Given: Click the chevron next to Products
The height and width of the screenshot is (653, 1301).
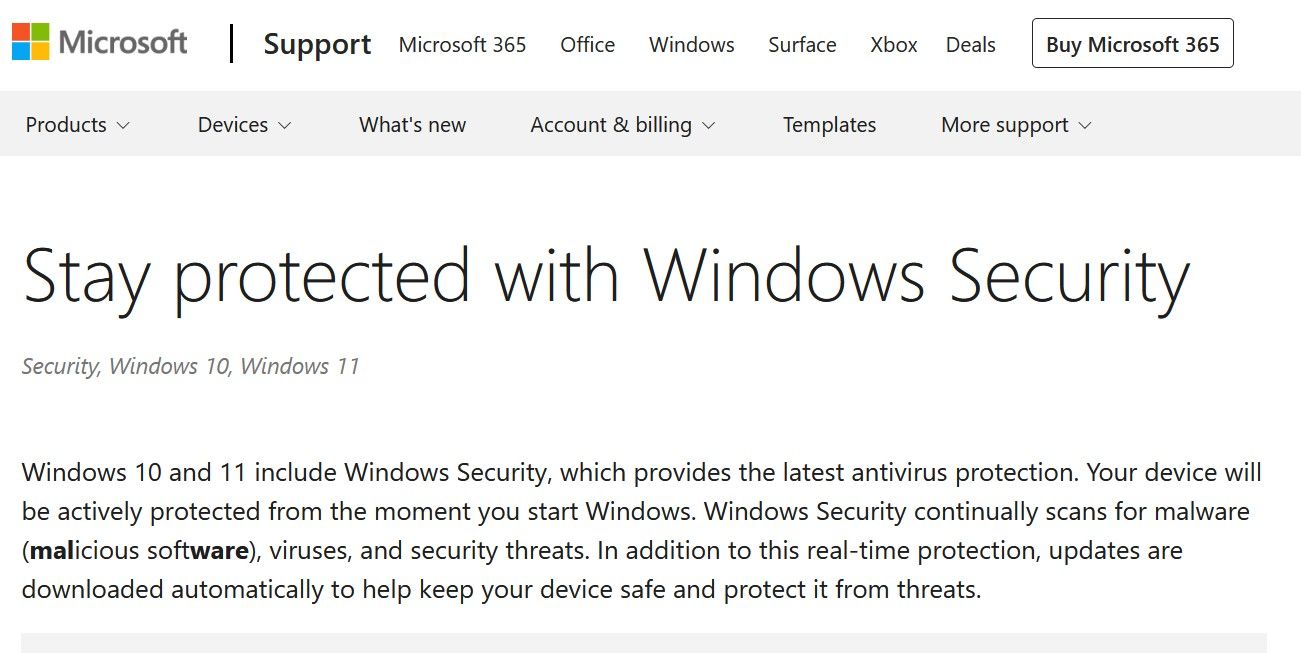Looking at the screenshot, I should pyautogui.click(x=123, y=126).
